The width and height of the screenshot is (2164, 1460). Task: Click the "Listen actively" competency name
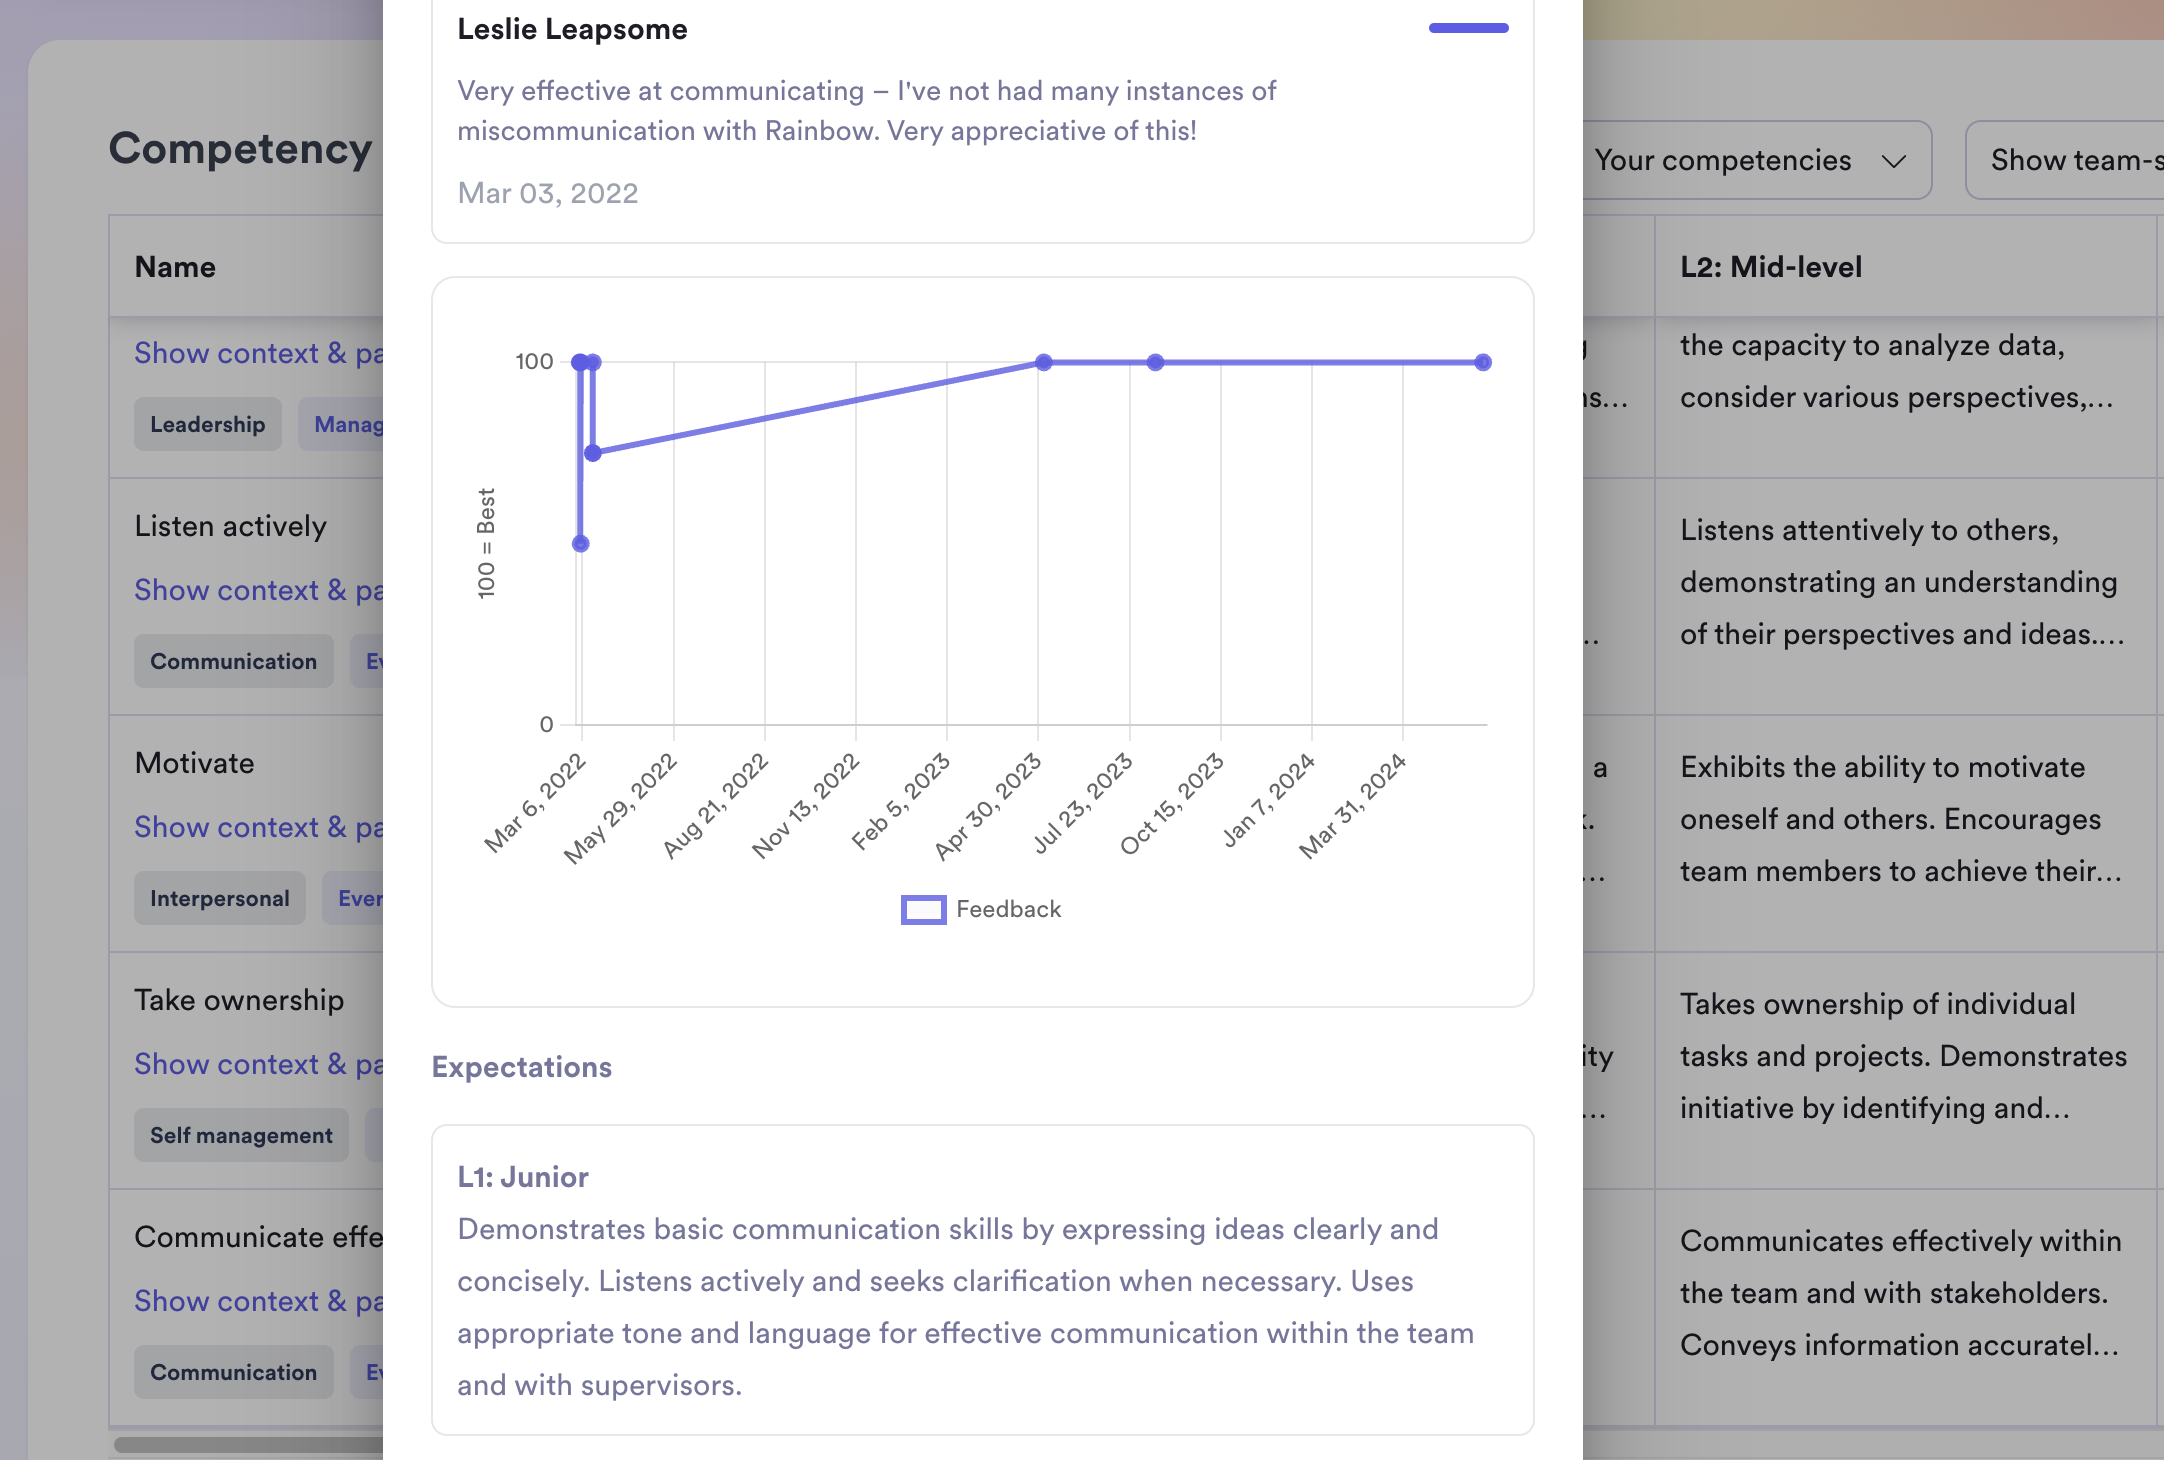(229, 525)
